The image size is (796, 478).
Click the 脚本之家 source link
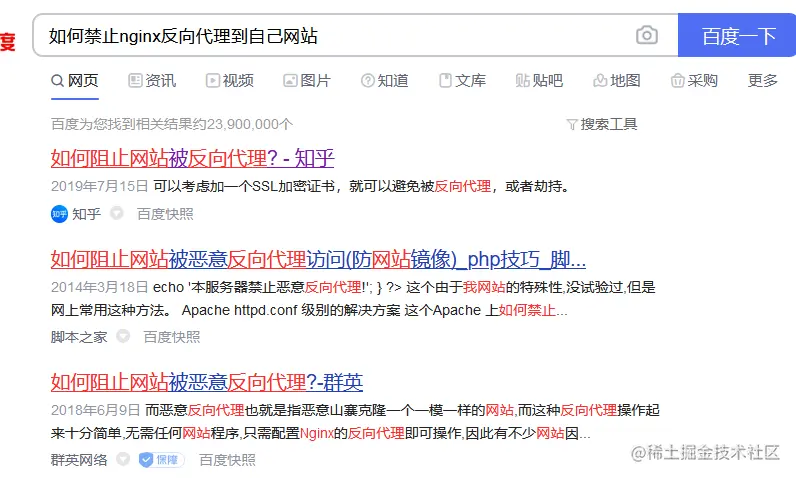pos(79,337)
